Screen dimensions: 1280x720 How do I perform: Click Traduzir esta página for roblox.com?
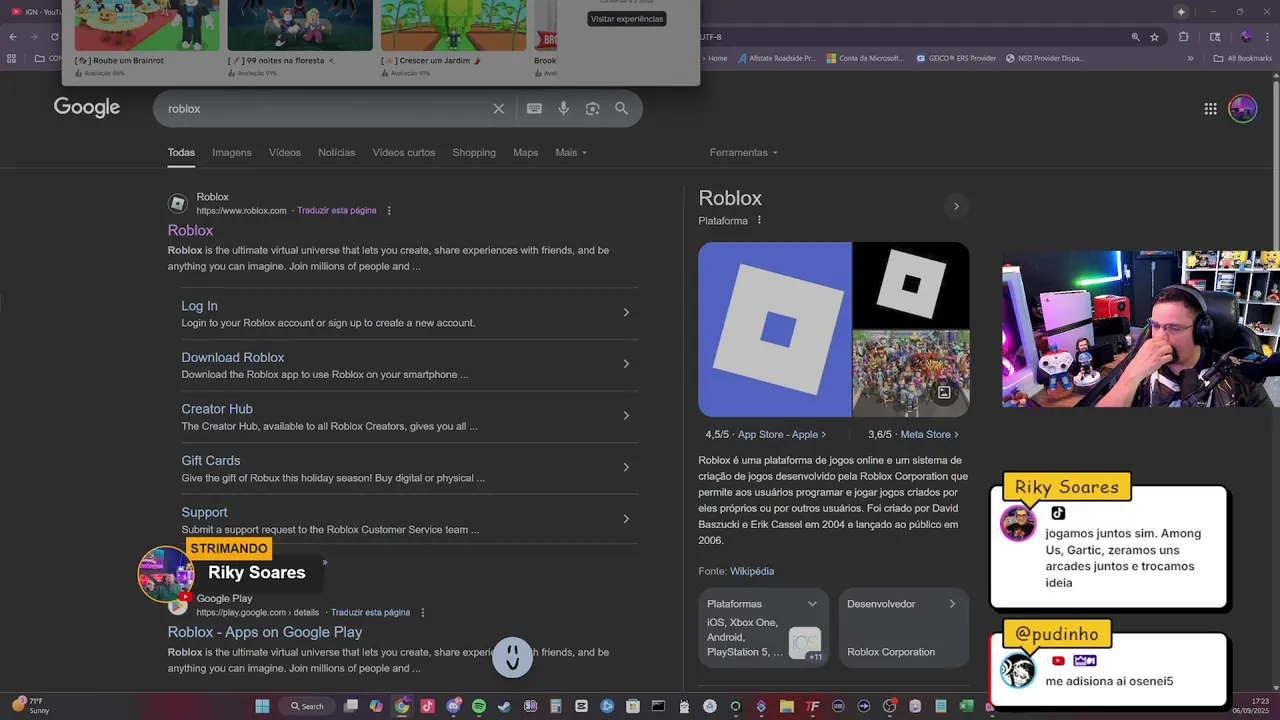pos(337,211)
